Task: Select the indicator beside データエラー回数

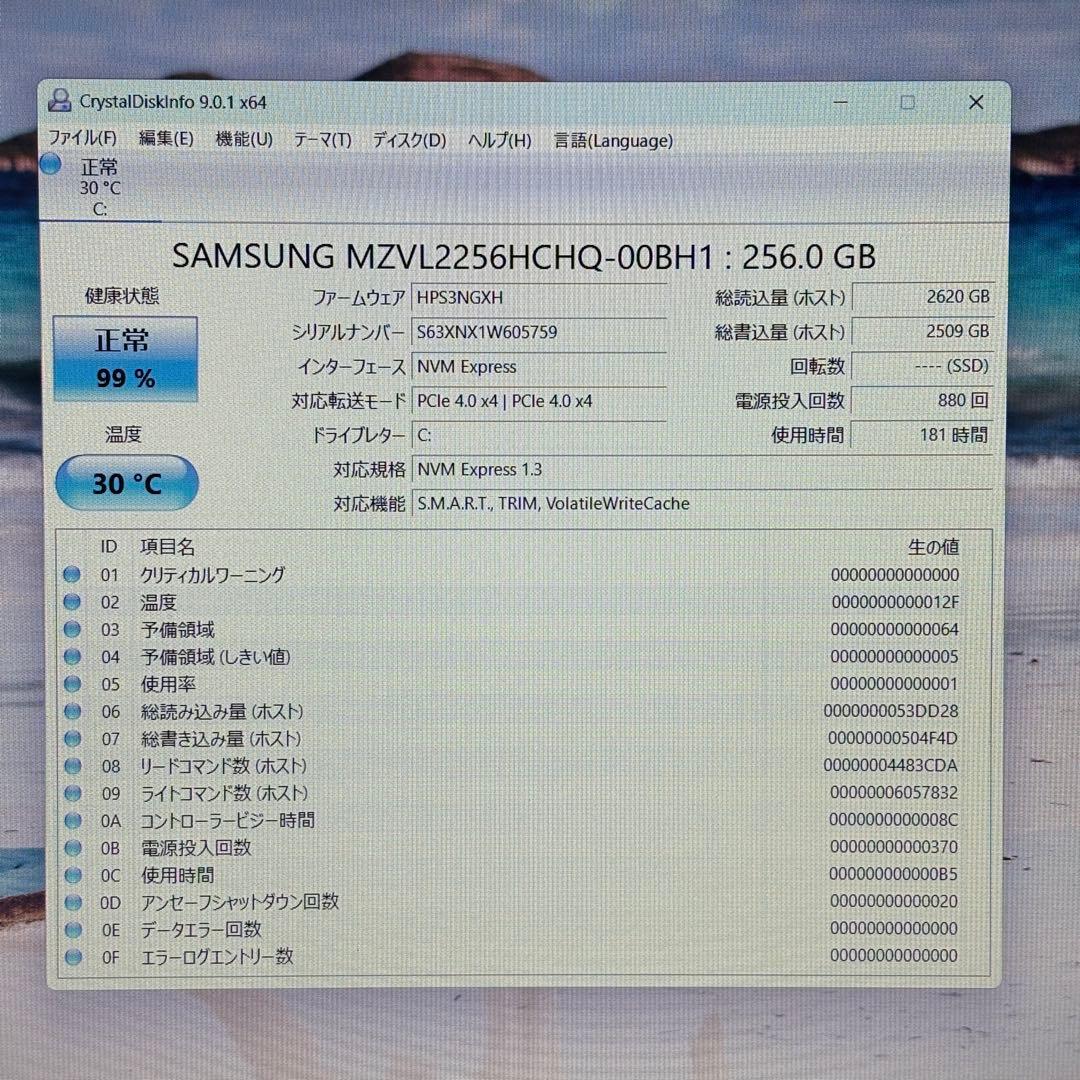Action: [x=72, y=929]
